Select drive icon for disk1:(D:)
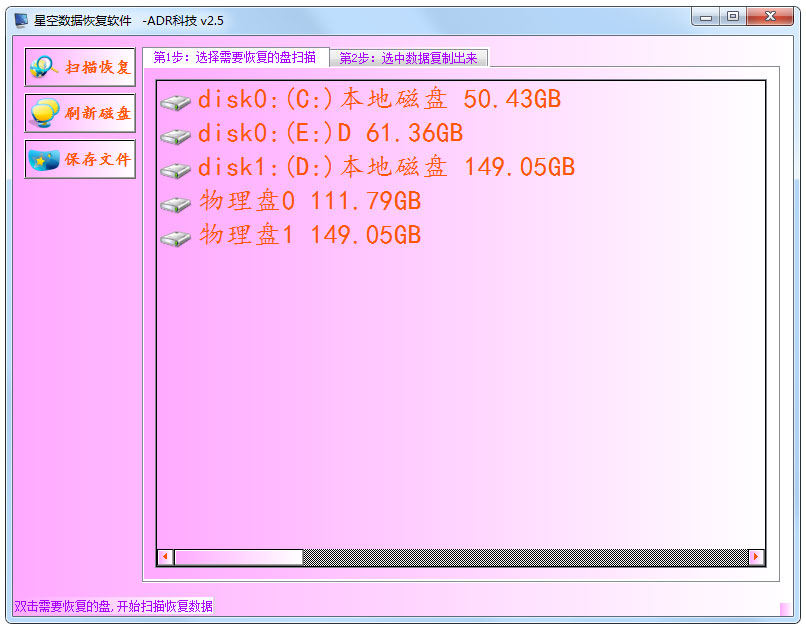This screenshot has width=806, height=630. click(175, 170)
